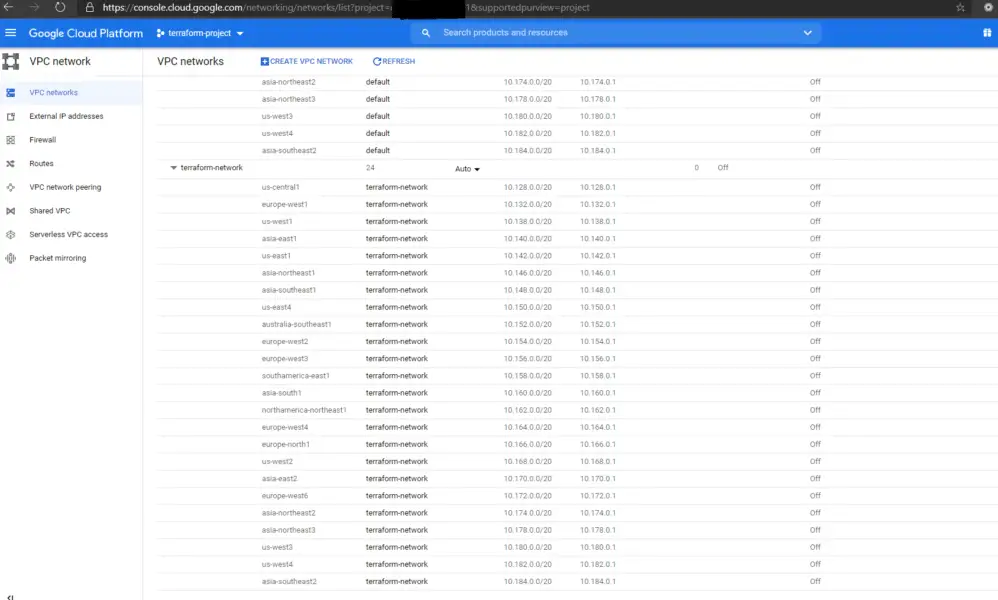Open VPC network peering page
998x600 pixels.
(65, 187)
